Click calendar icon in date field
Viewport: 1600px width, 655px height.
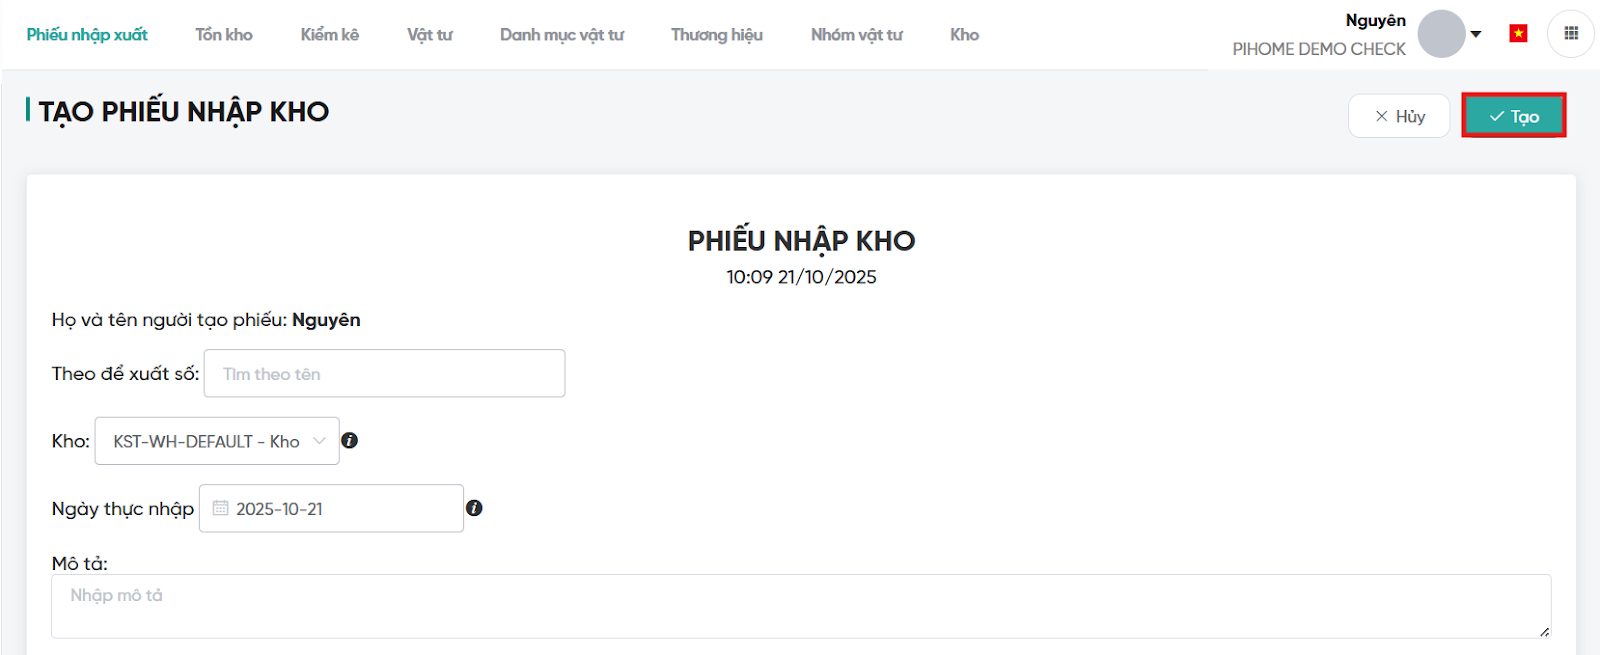click(x=221, y=508)
